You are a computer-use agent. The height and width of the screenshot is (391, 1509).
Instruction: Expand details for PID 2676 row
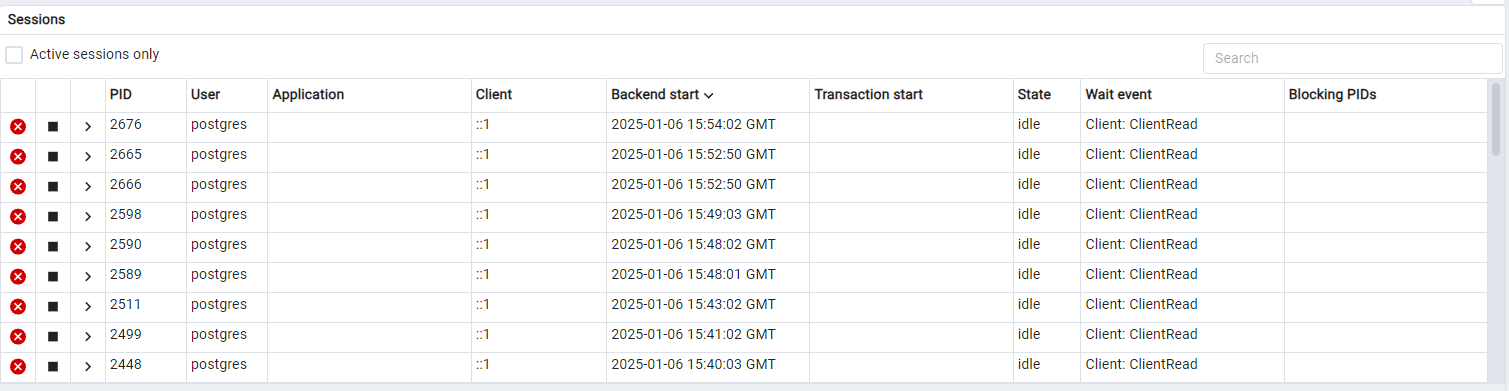(88, 127)
